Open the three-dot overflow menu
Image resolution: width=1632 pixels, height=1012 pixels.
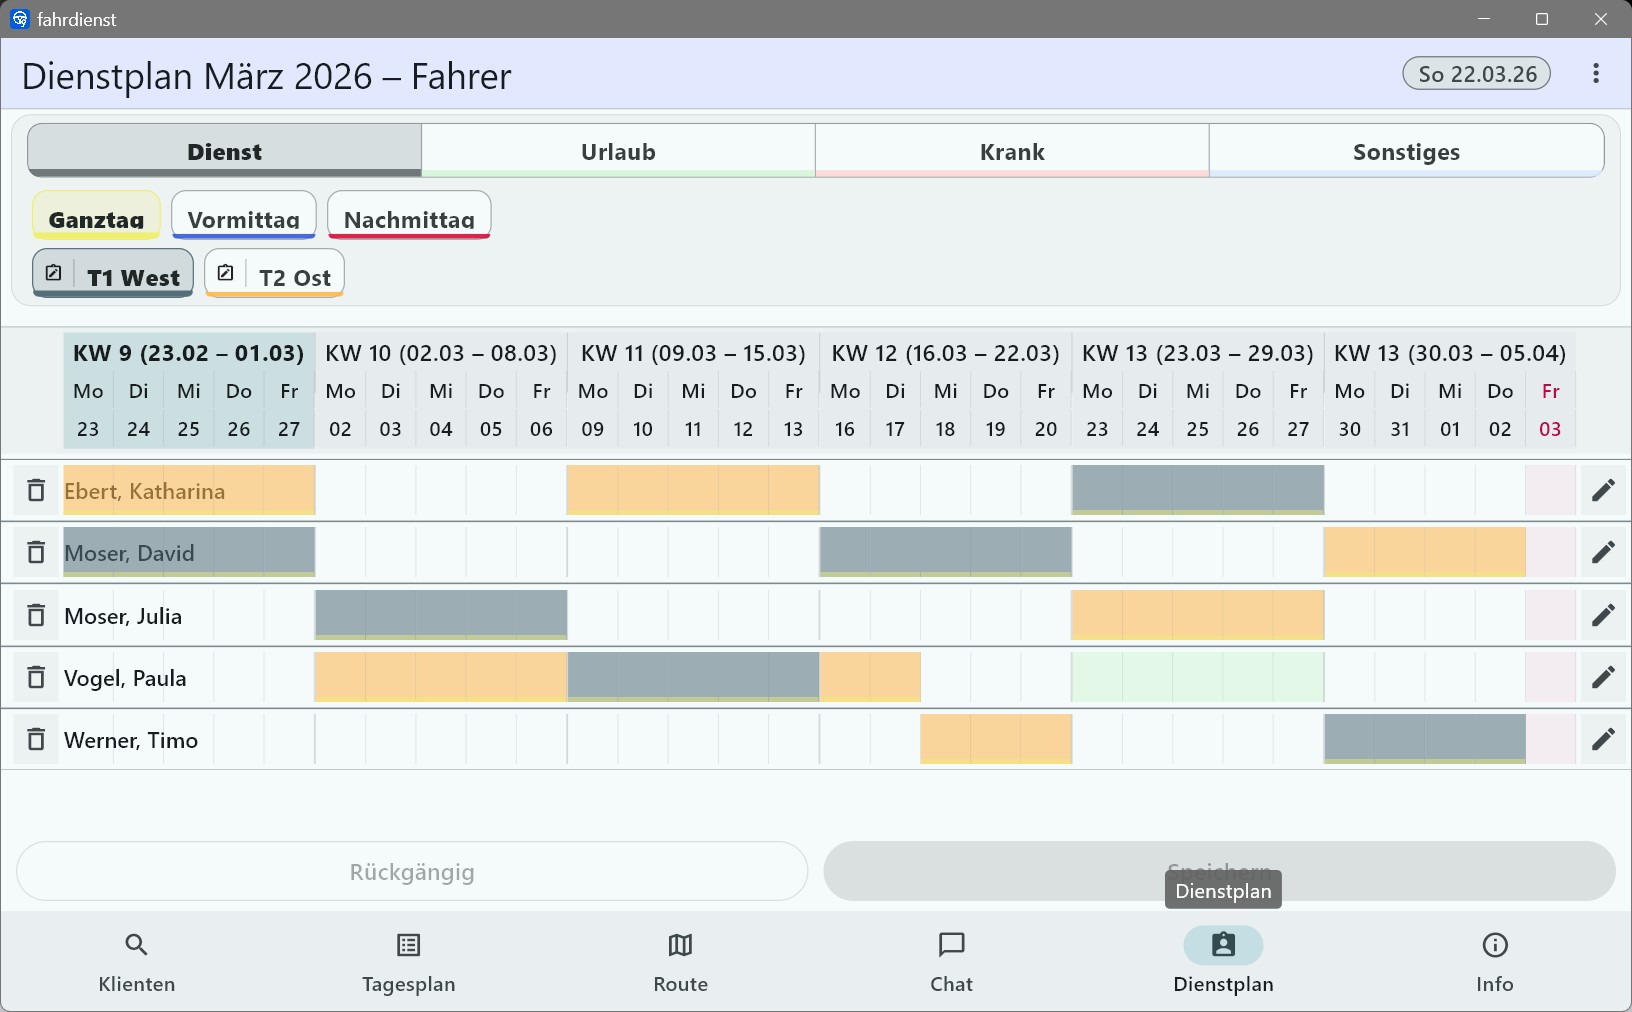(x=1596, y=74)
